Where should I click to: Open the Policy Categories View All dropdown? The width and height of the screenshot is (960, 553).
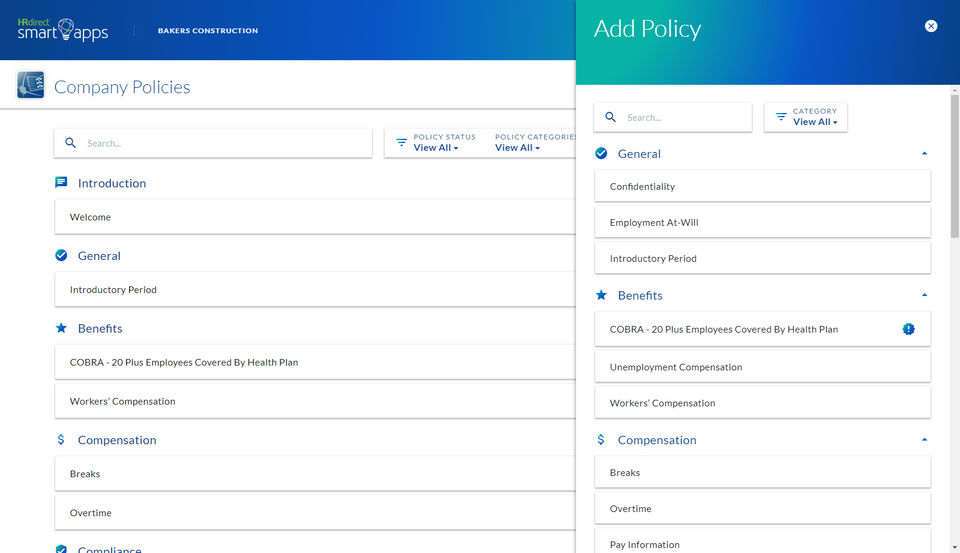pos(517,148)
